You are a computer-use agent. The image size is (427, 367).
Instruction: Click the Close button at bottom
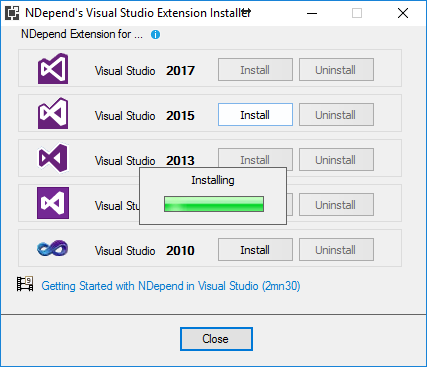pyautogui.click(x=216, y=339)
